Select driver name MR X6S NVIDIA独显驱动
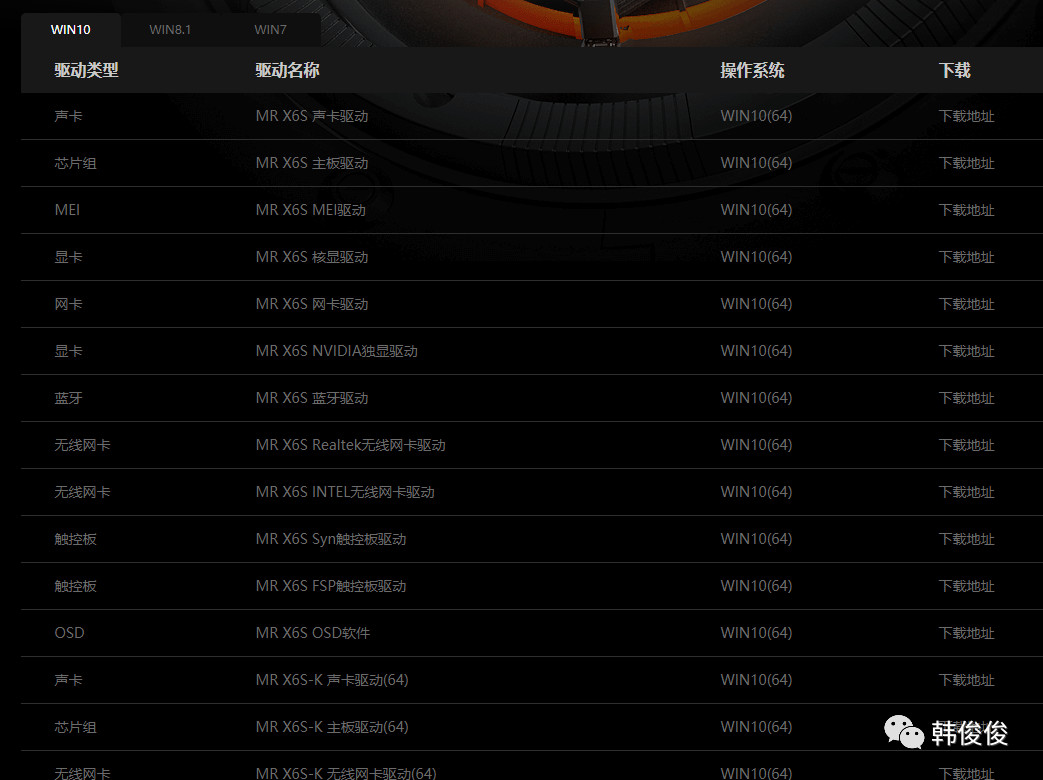Viewport: 1043px width, 780px height. [x=337, y=351]
